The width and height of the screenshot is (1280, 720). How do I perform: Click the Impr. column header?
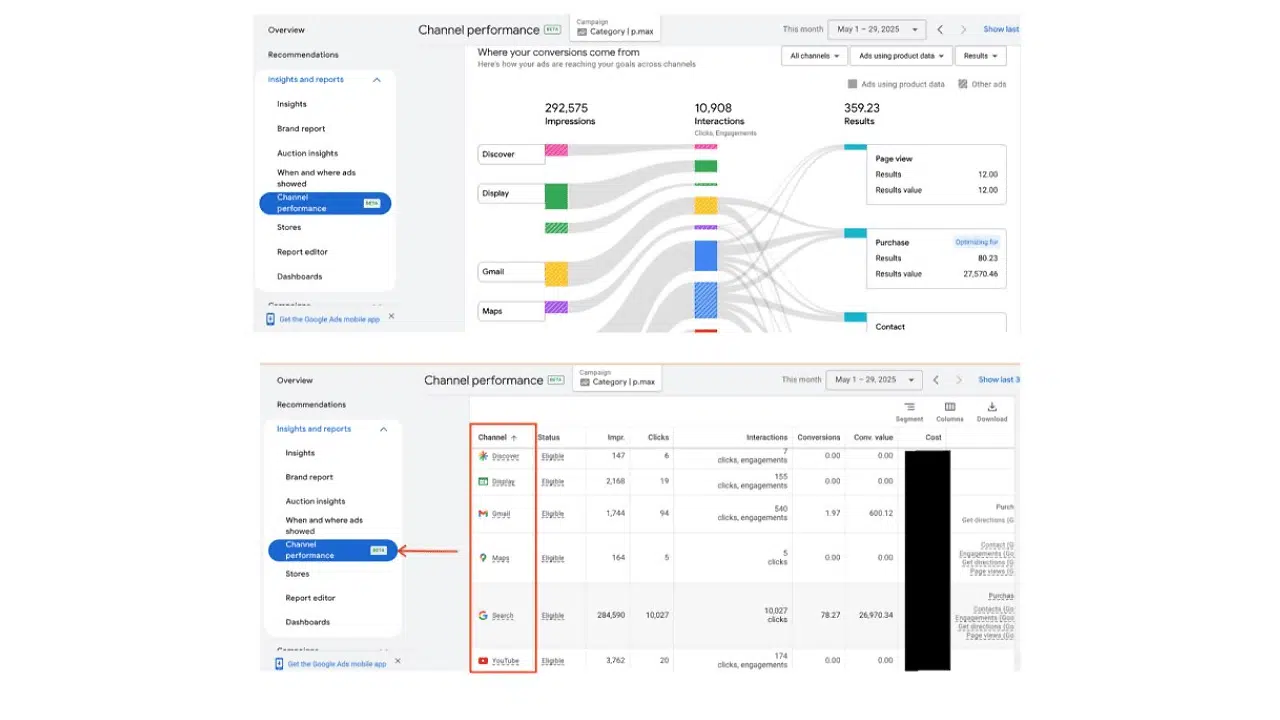tap(616, 437)
